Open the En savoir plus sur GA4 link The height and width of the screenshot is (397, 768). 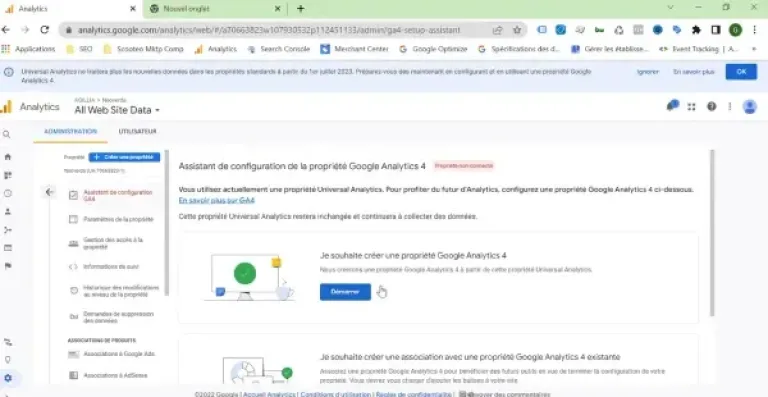pyautogui.click(x=216, y=201)
